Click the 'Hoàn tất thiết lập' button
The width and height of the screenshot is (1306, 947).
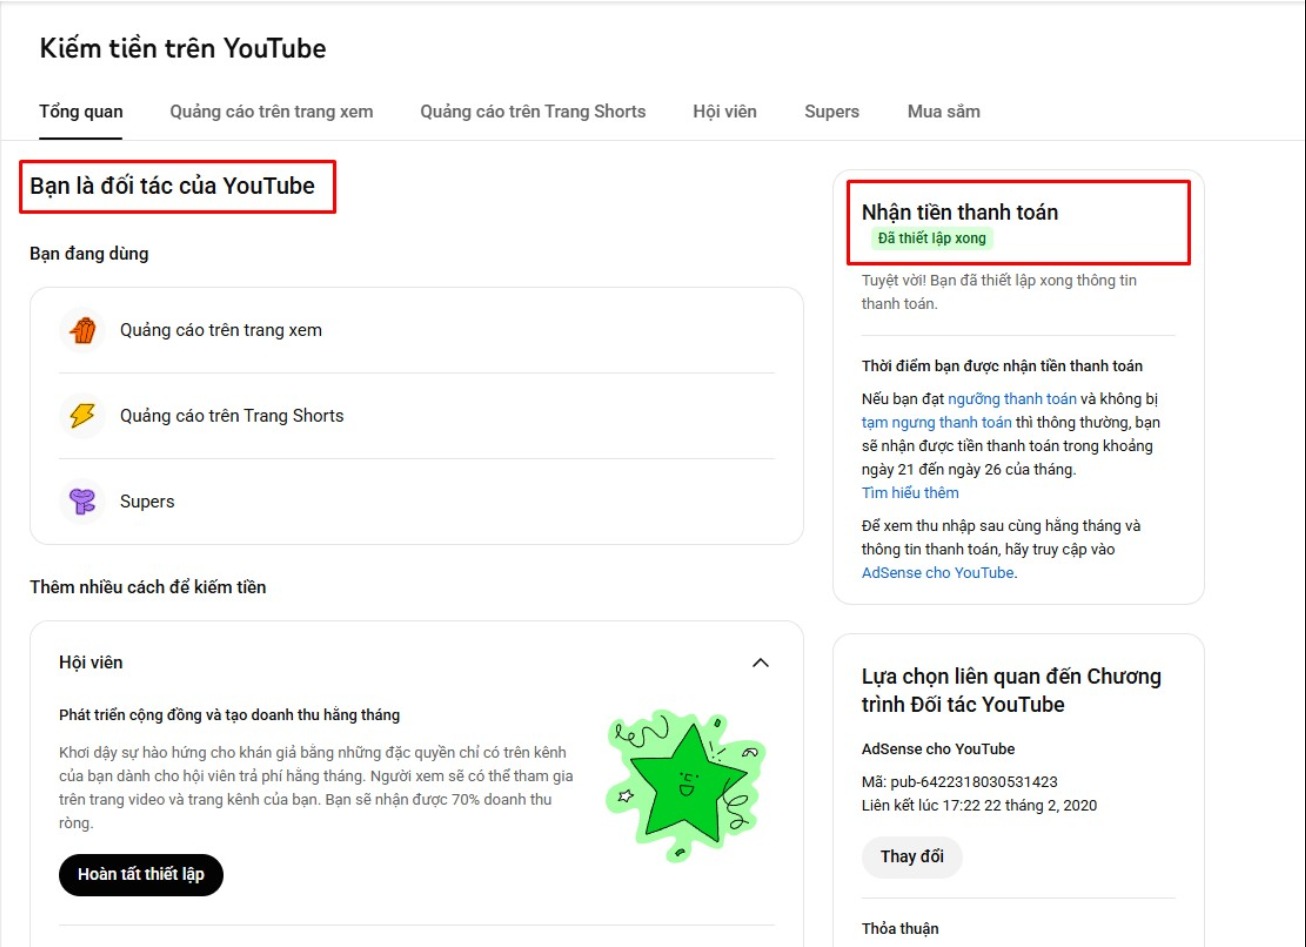[141, 874]
